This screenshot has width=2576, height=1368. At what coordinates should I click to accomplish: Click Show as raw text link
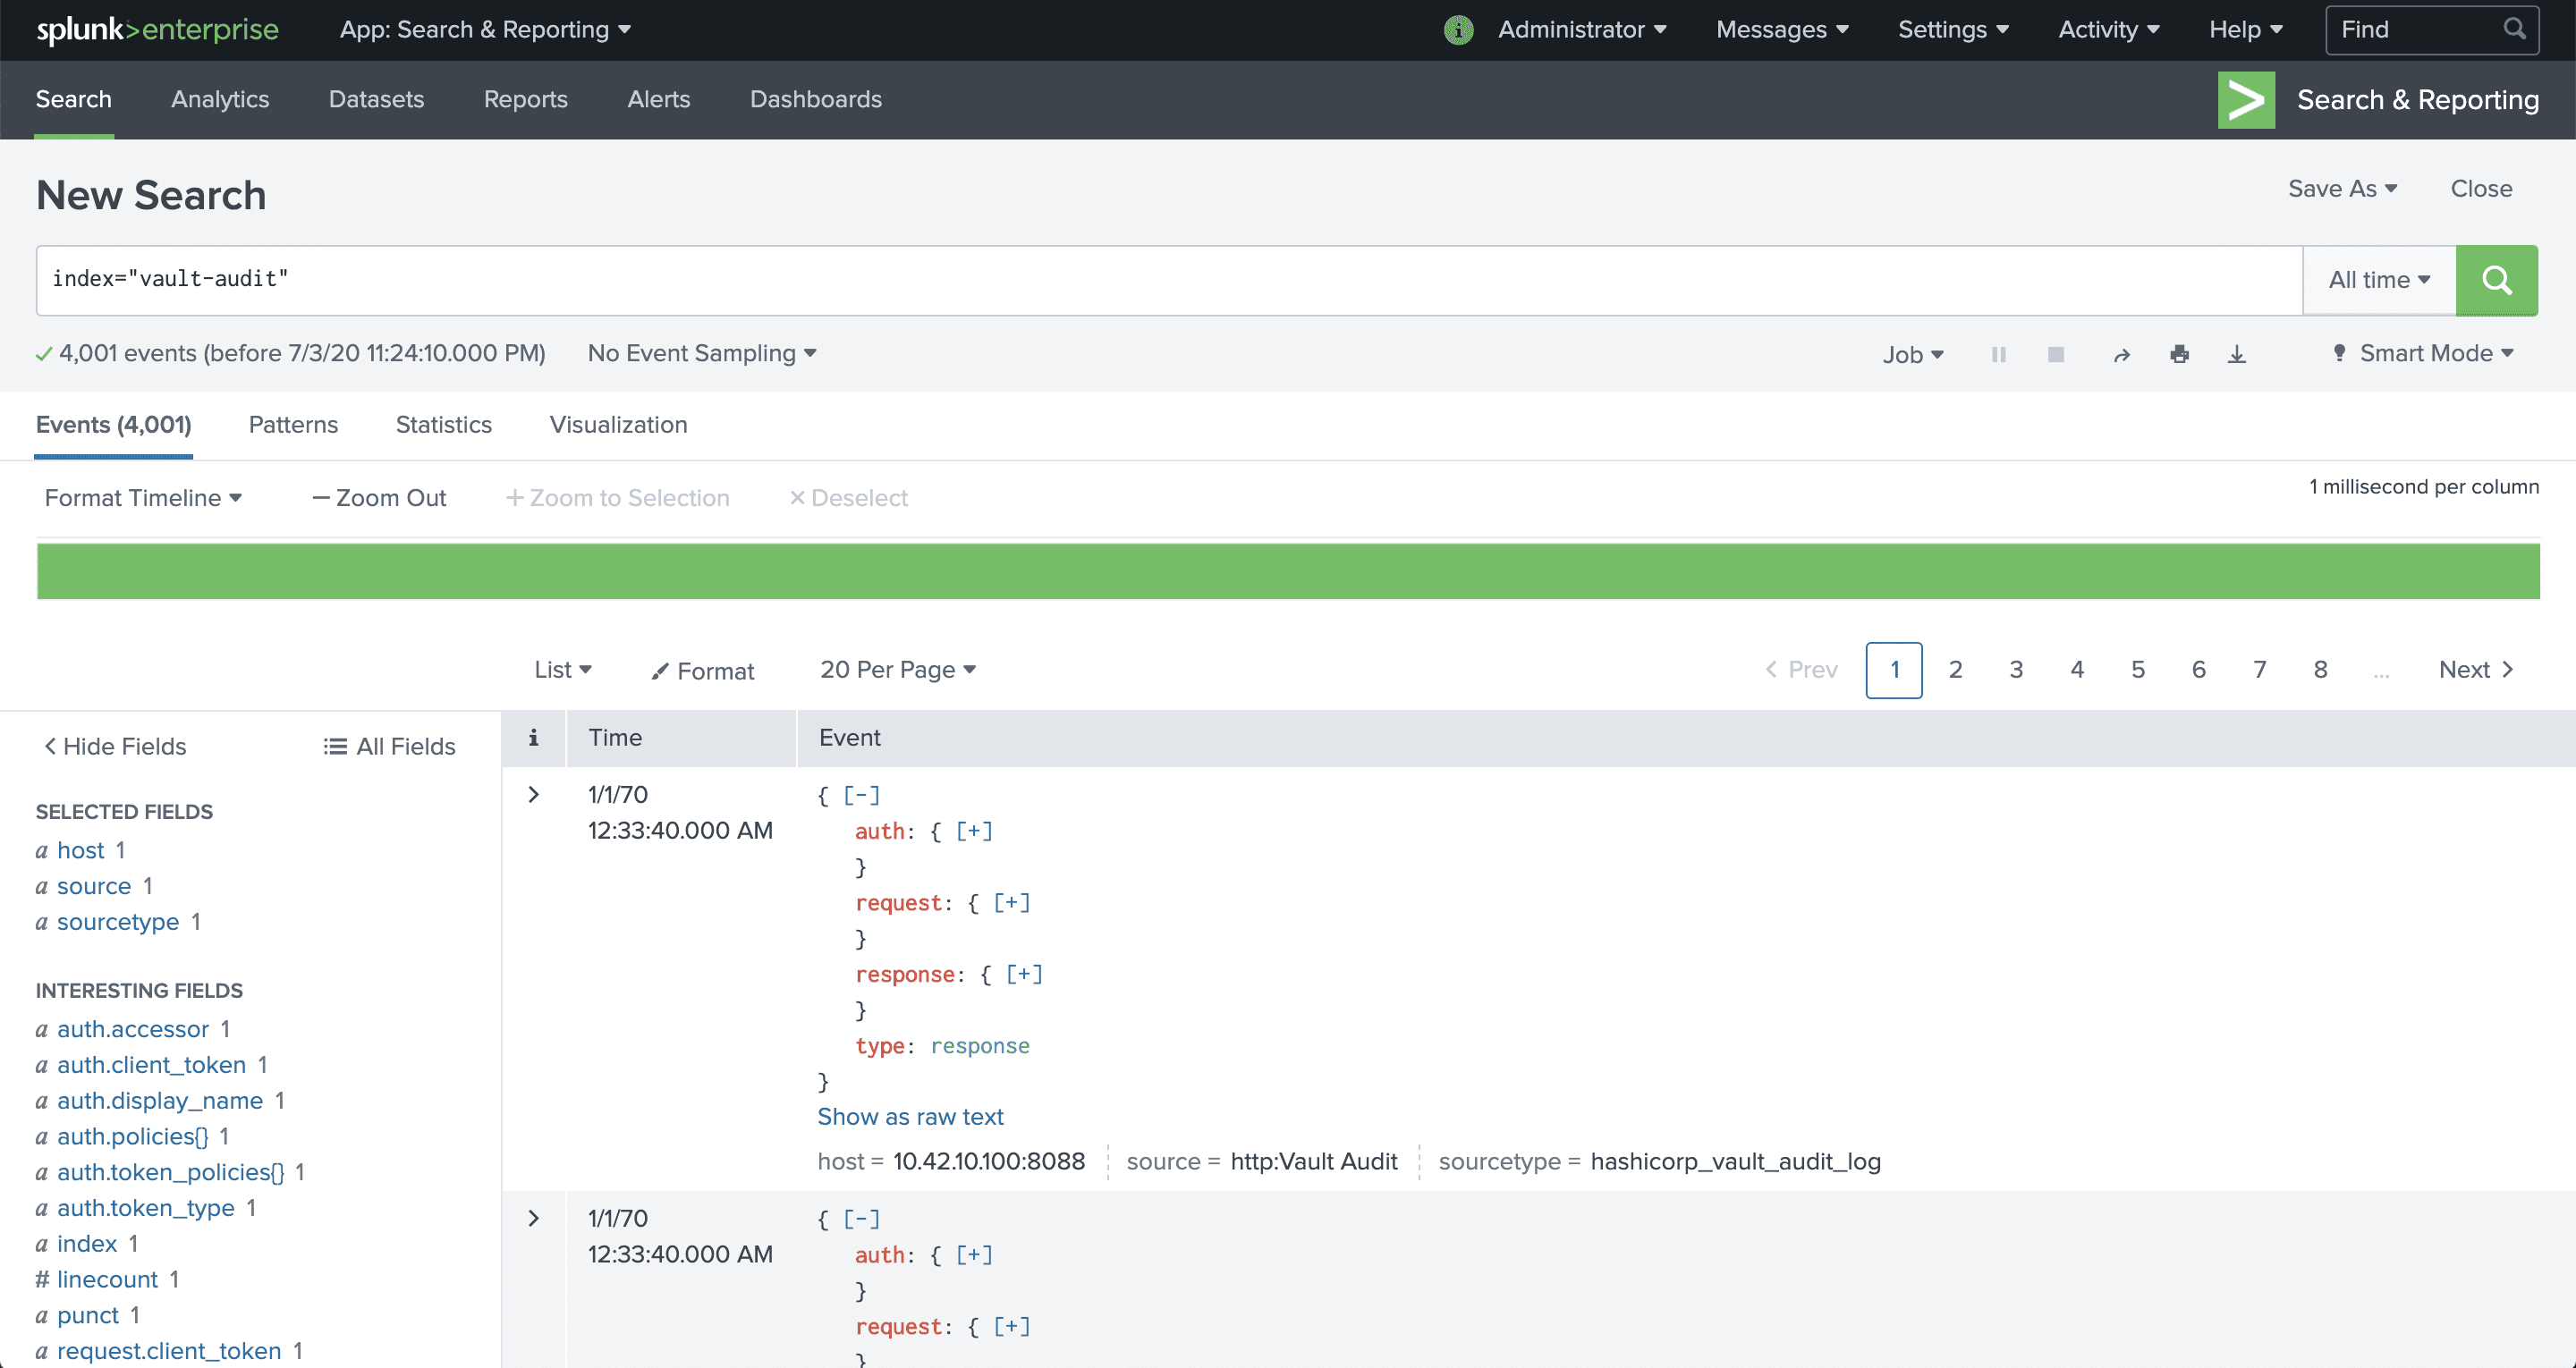908,1116
